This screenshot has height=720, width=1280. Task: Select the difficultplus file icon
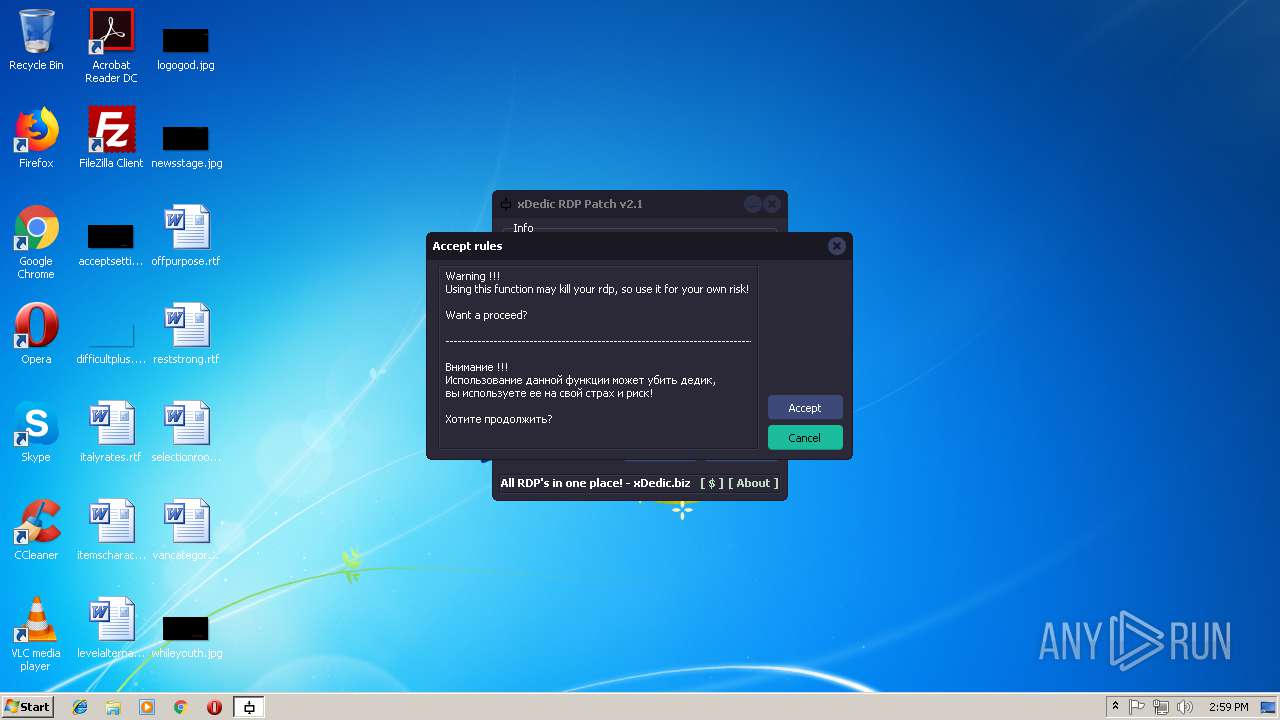111,344
